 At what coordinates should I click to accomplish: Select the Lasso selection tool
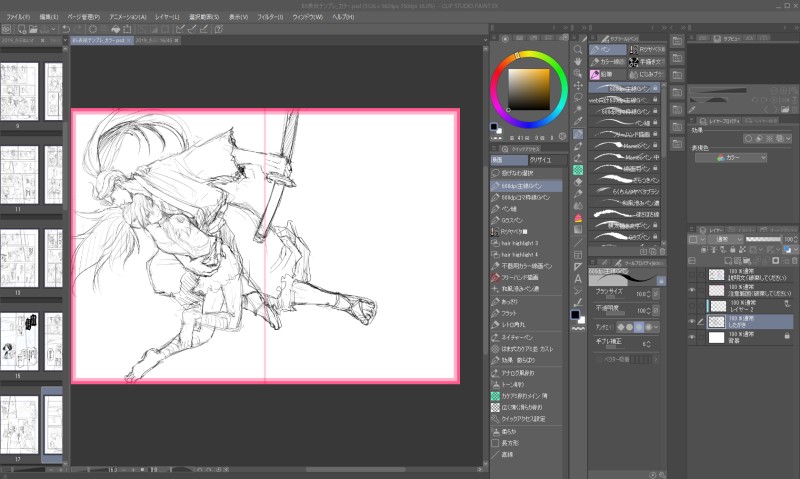pos(578,97)
